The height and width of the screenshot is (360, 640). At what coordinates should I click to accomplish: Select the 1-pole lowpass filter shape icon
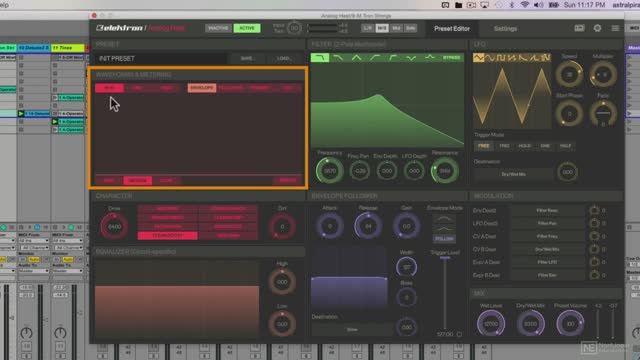[x=338, y=58]
